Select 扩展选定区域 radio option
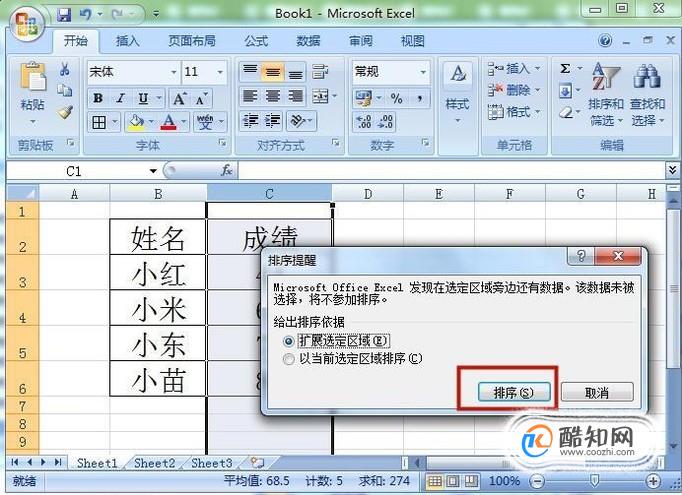Viewport: 682px width, 495px height. (288, 341)
